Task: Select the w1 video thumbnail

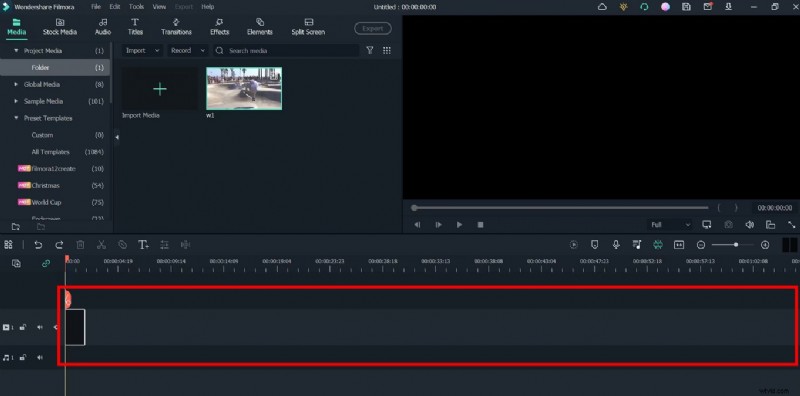Action: [244, 89]
